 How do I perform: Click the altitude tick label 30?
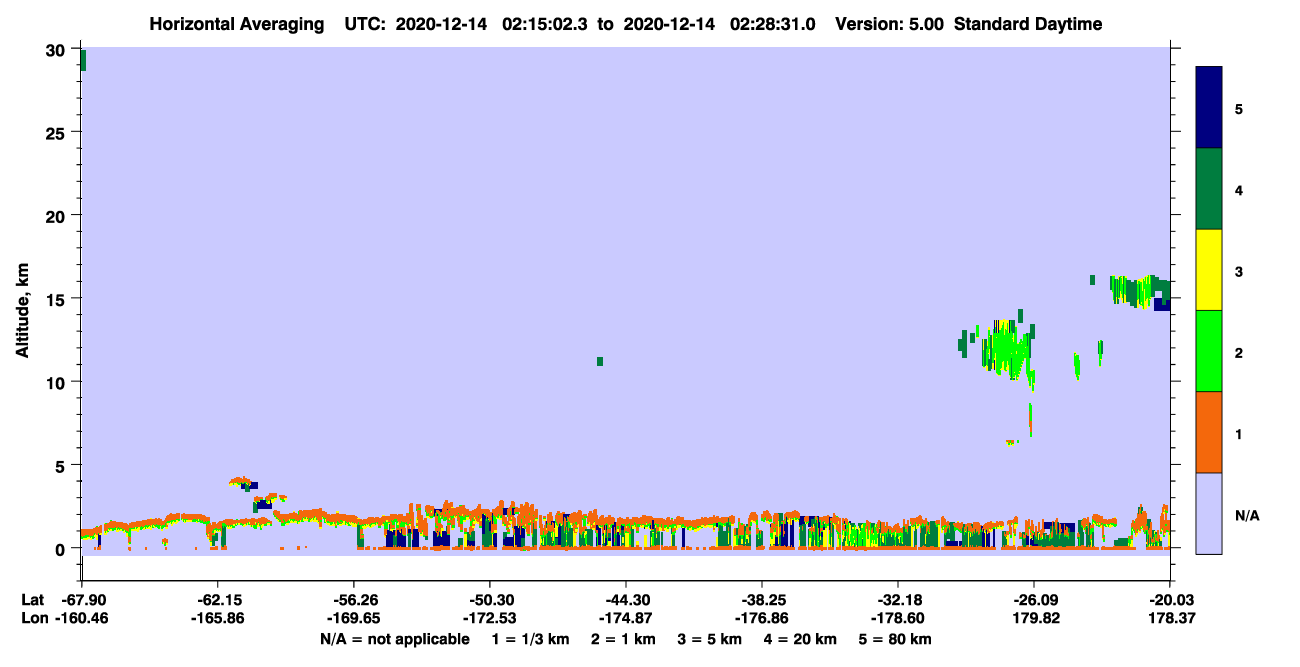[57, 50]
